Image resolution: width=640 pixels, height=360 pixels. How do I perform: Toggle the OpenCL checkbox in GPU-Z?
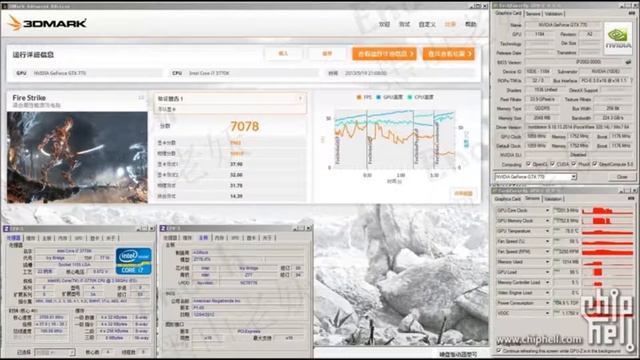tap(529, 164)
